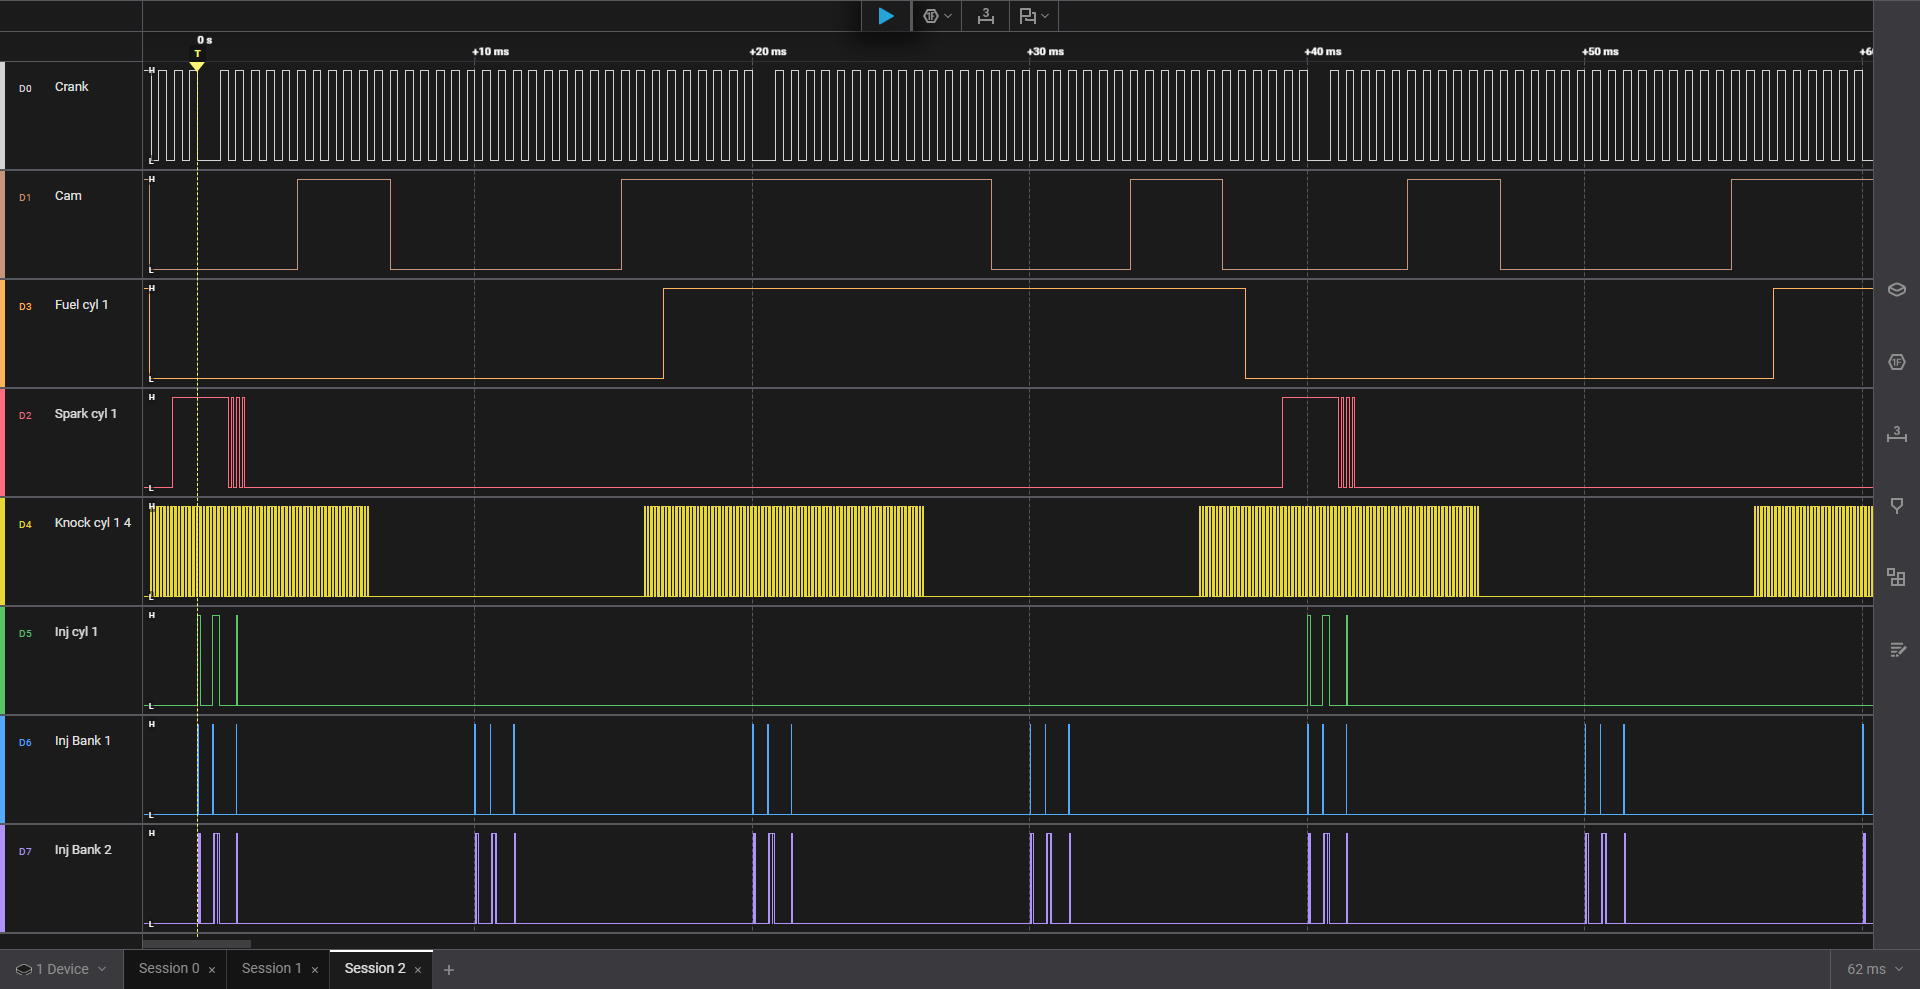
Task: Close the Session 2 tab
Action: (x=418, y=970)
